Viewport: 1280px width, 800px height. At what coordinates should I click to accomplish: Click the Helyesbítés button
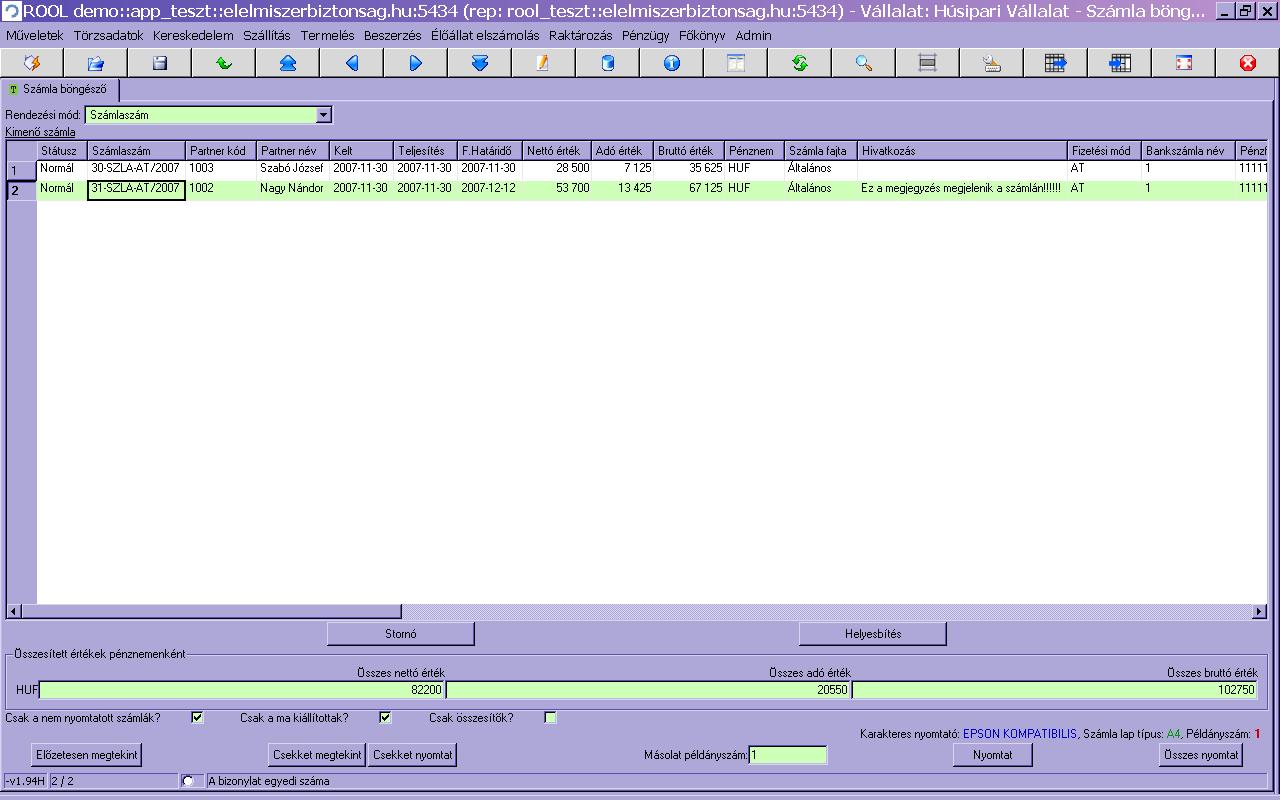[873, 634]
